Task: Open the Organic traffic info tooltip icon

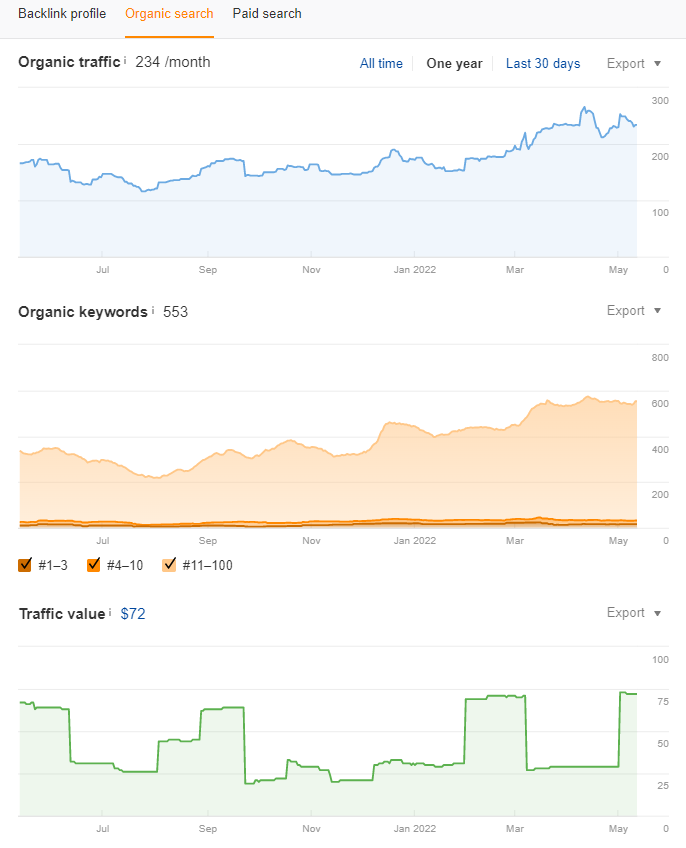Action: pyautogui.click(x=126, y=61)
